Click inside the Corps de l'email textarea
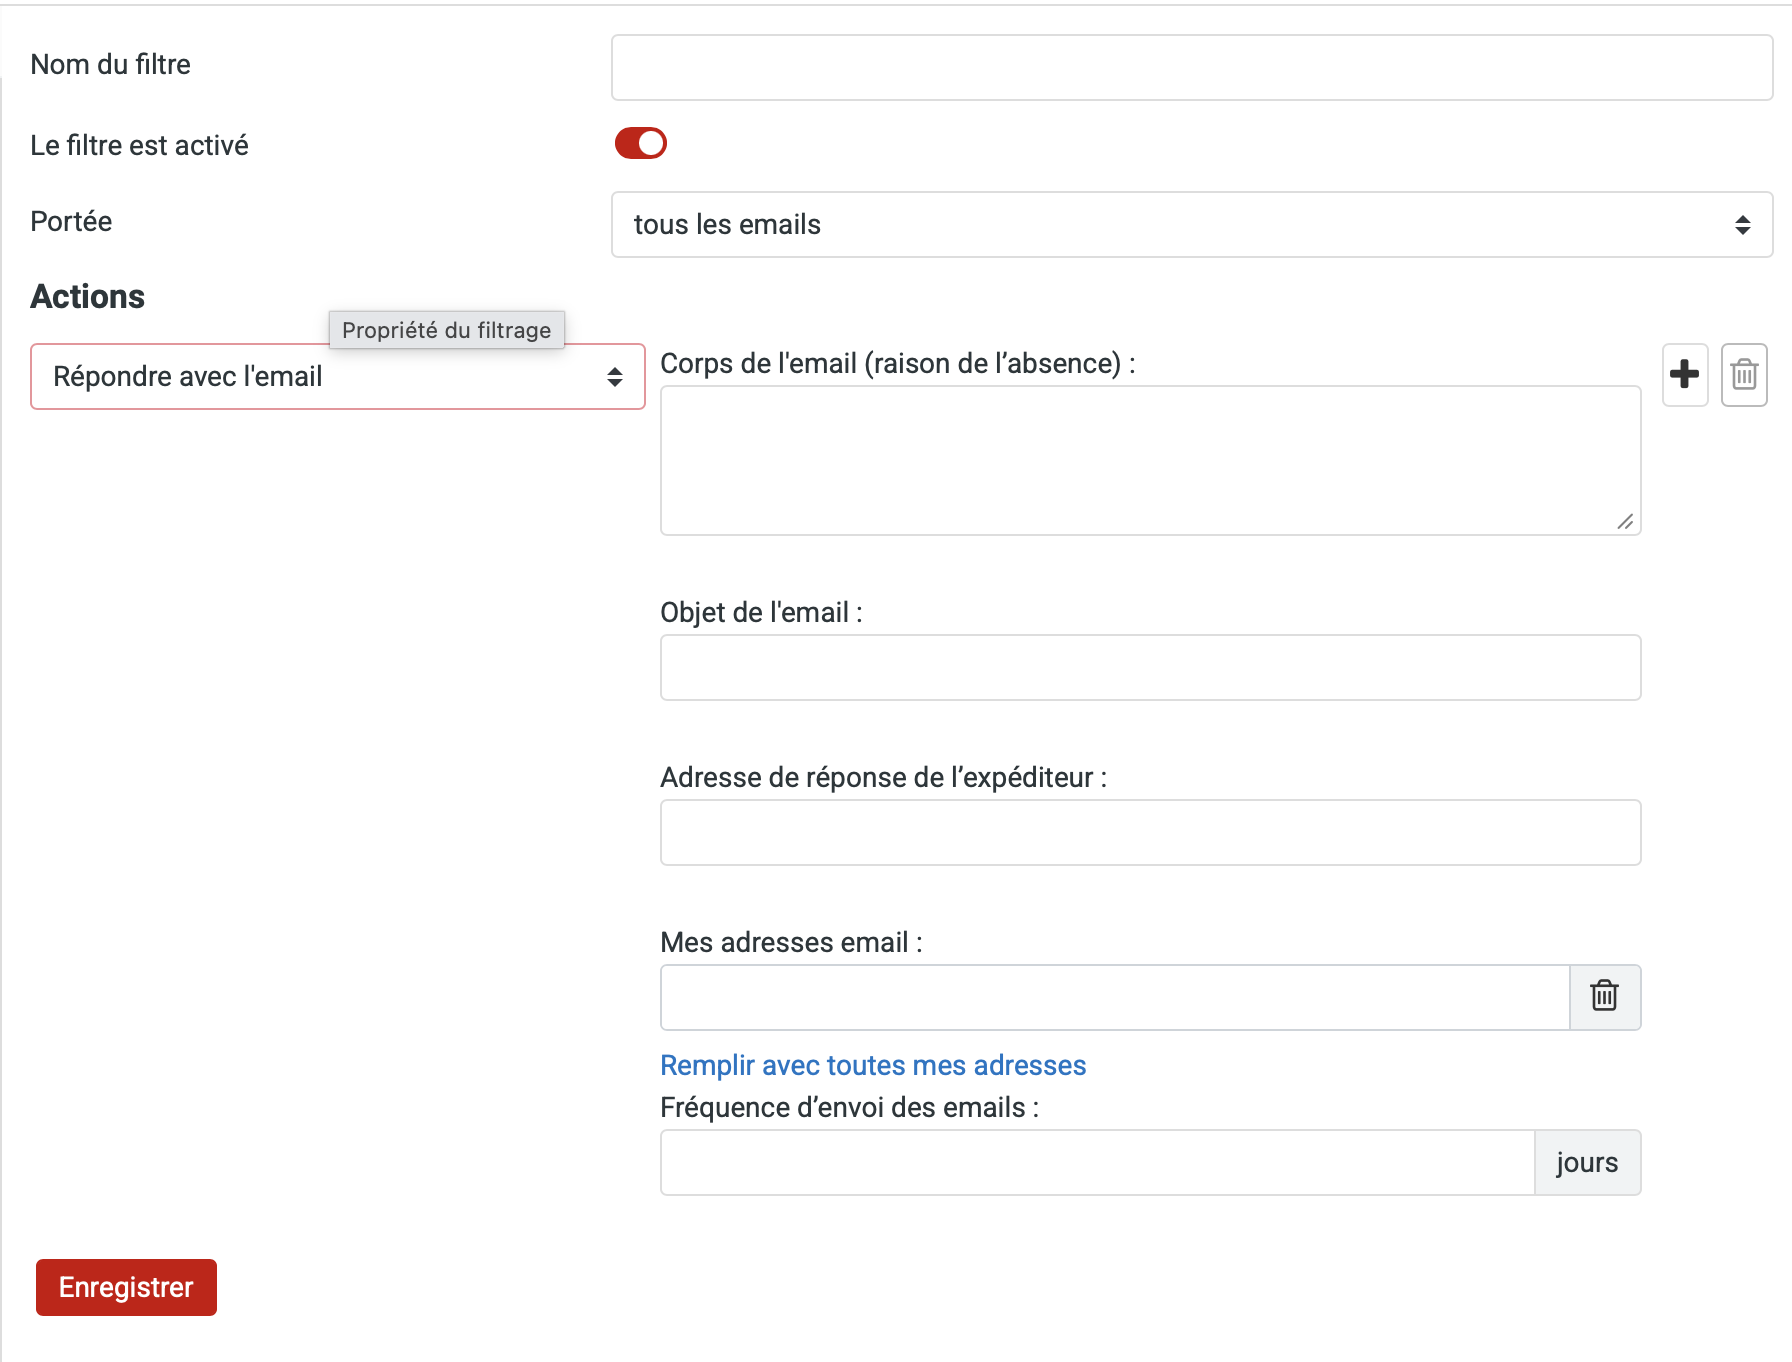Image resolution: width=1792 pixels, height=1362 pixels. click(1149, 460)
